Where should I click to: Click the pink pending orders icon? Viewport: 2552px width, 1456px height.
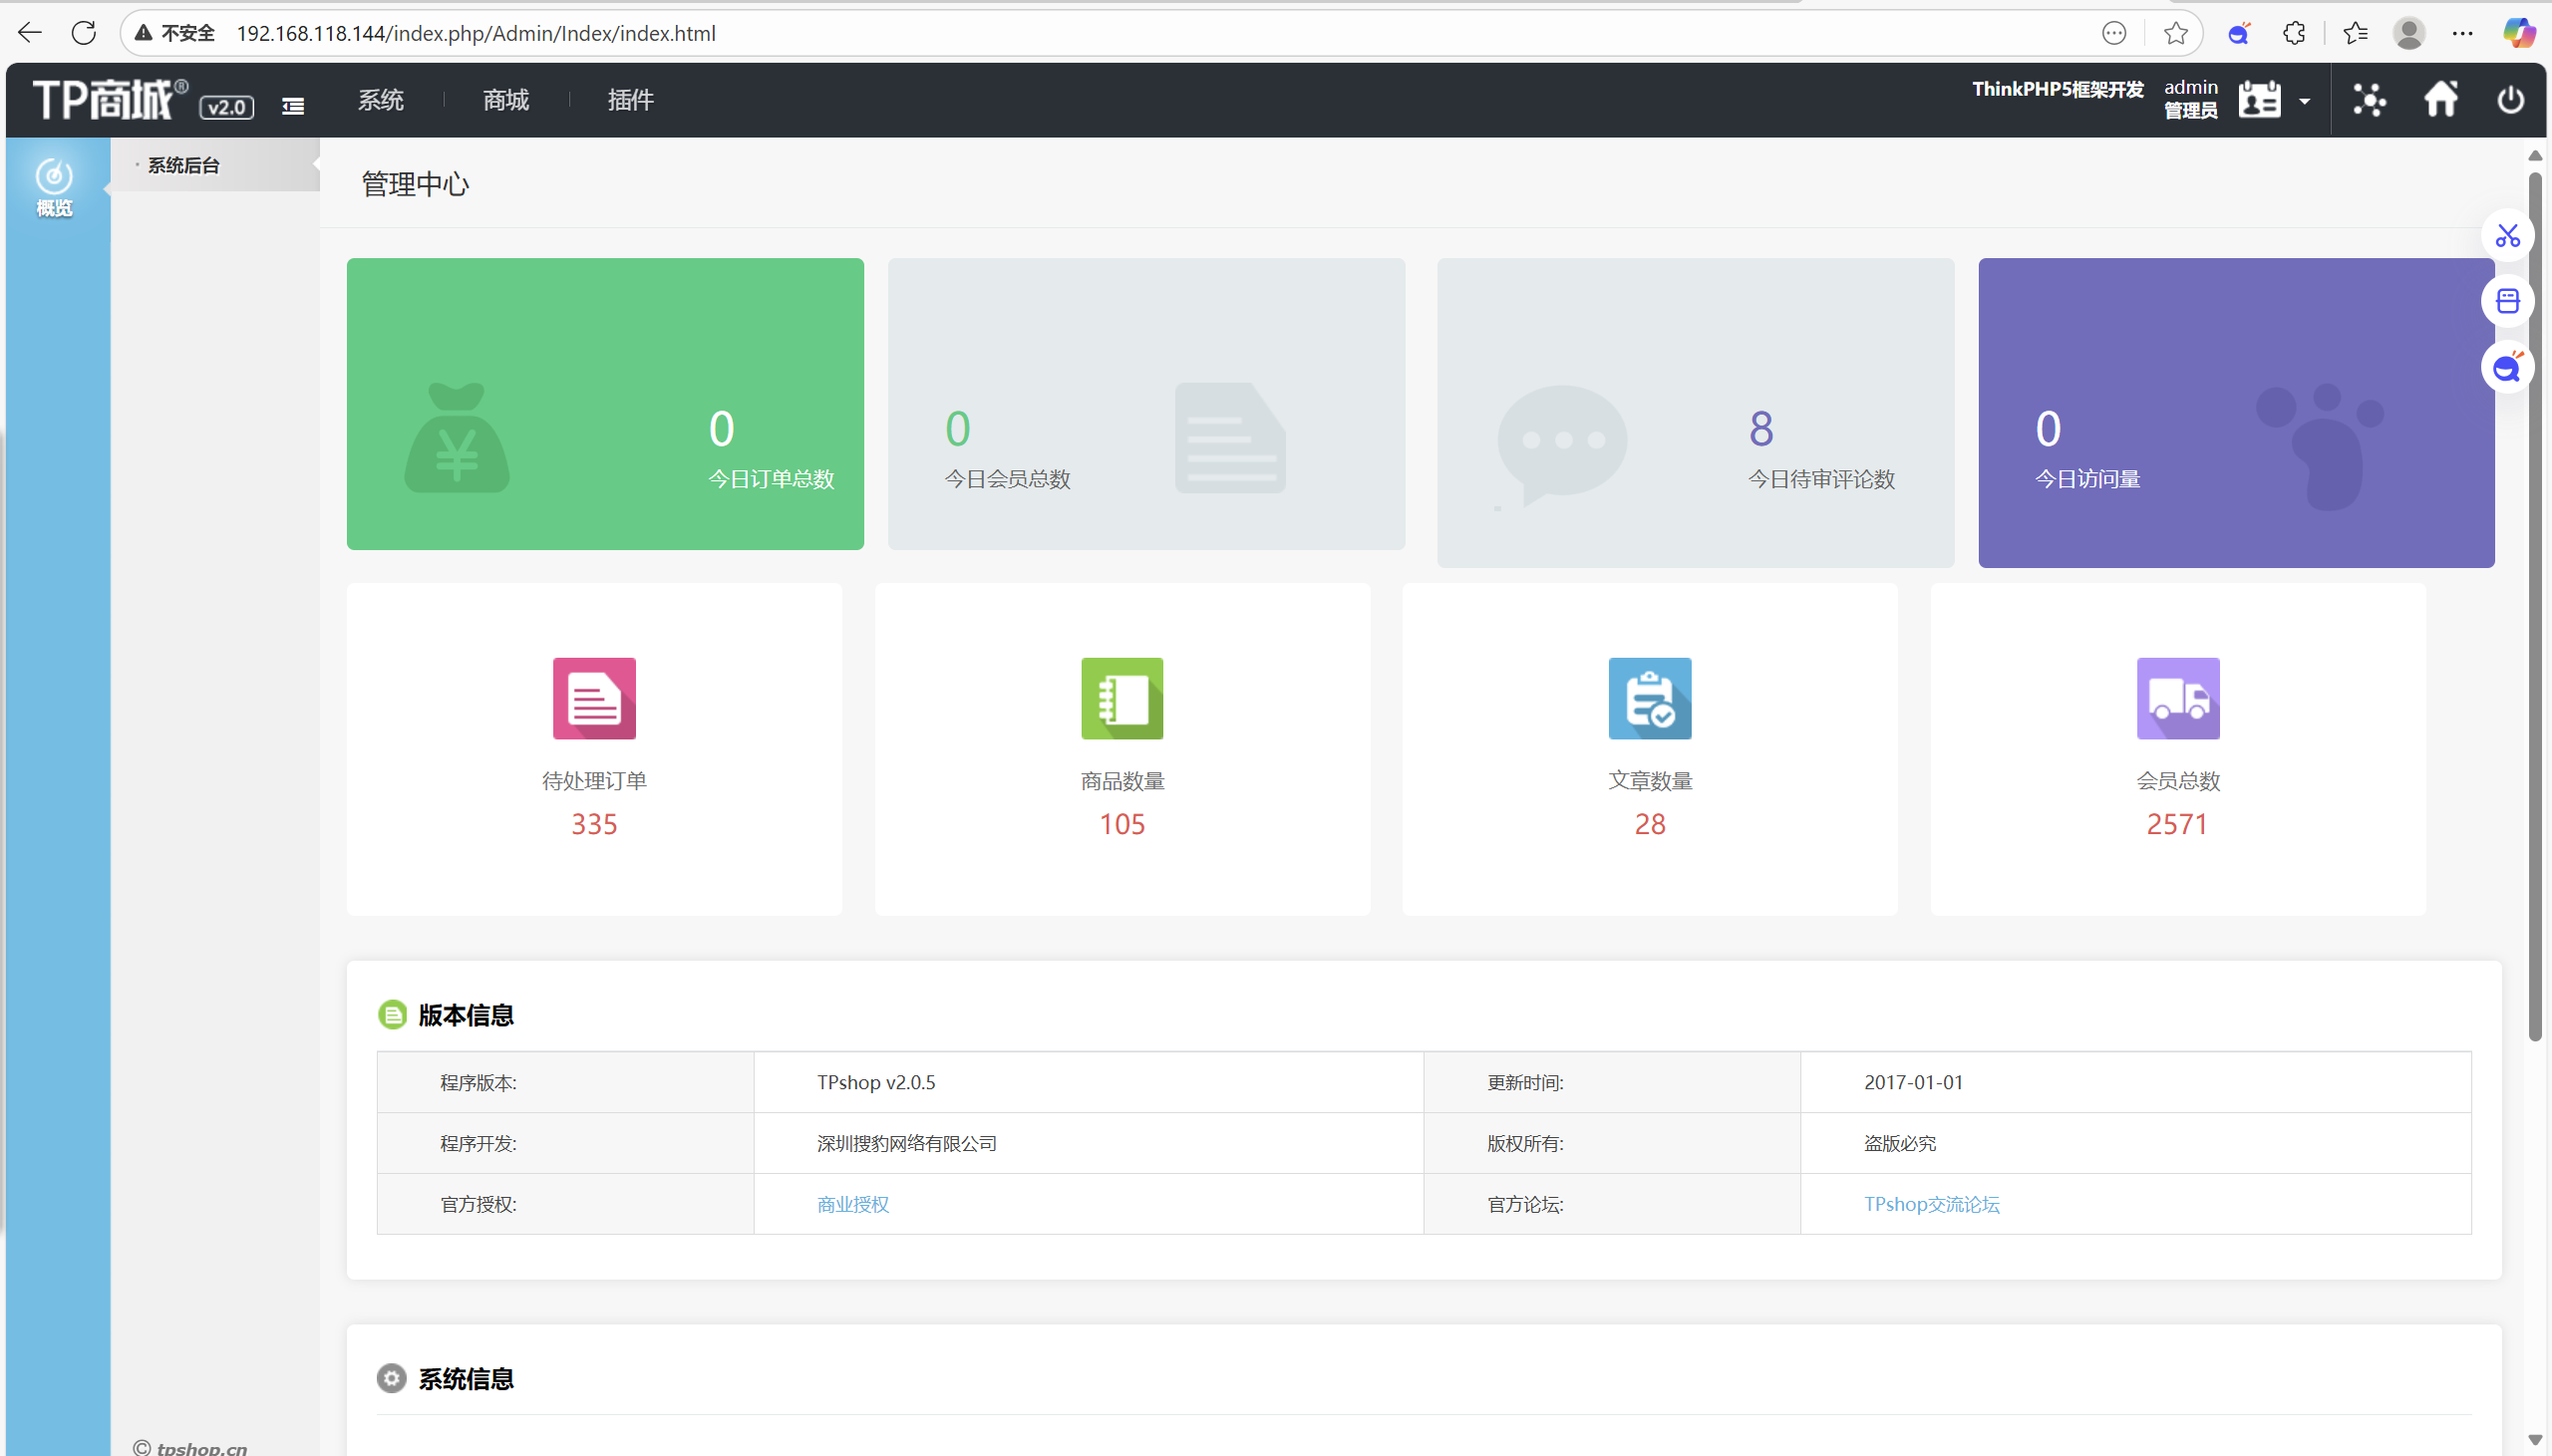[x=594, y=698]
